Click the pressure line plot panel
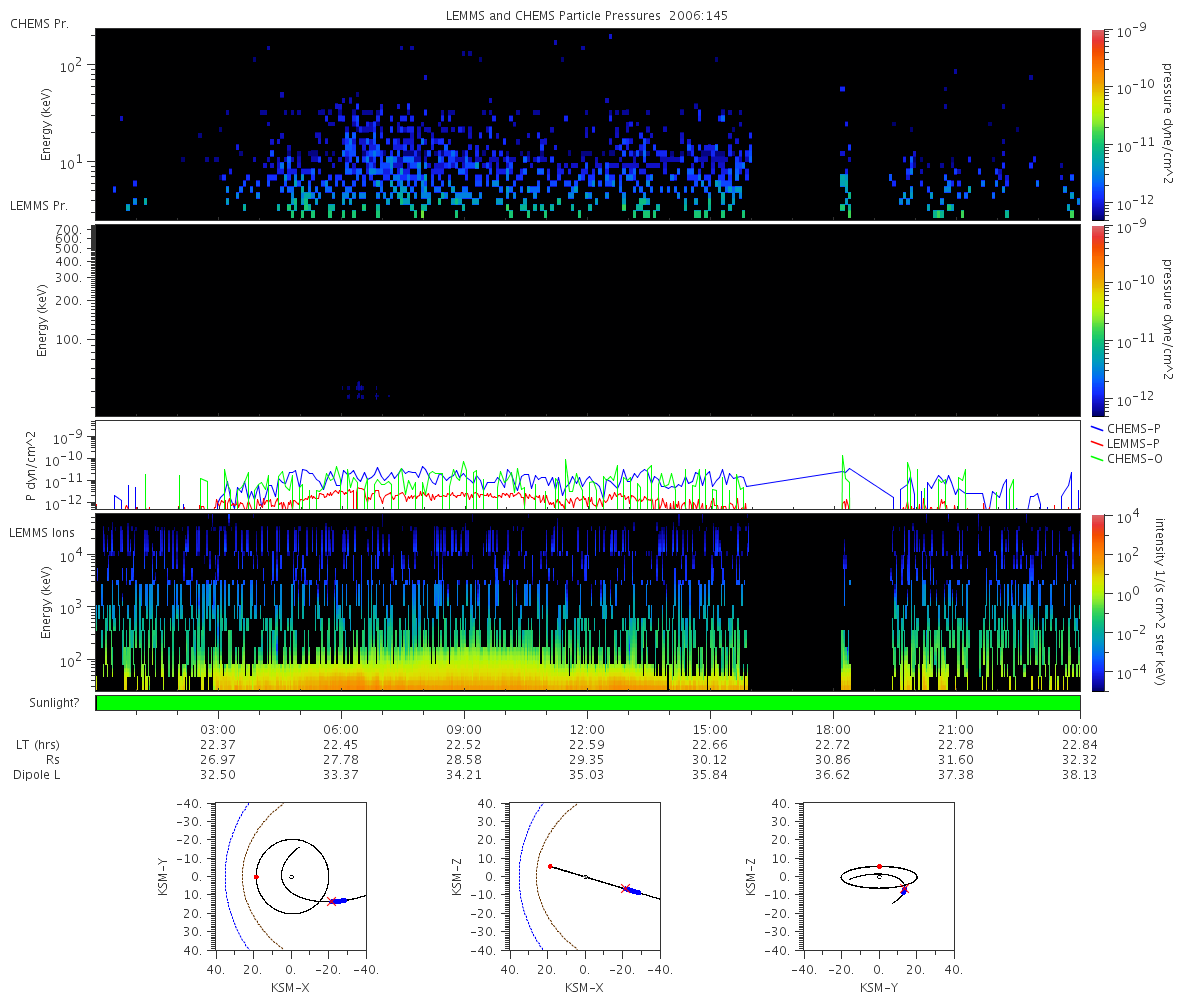The width and height of the screenshot is (1200, 1000). [x=588, y=465]
